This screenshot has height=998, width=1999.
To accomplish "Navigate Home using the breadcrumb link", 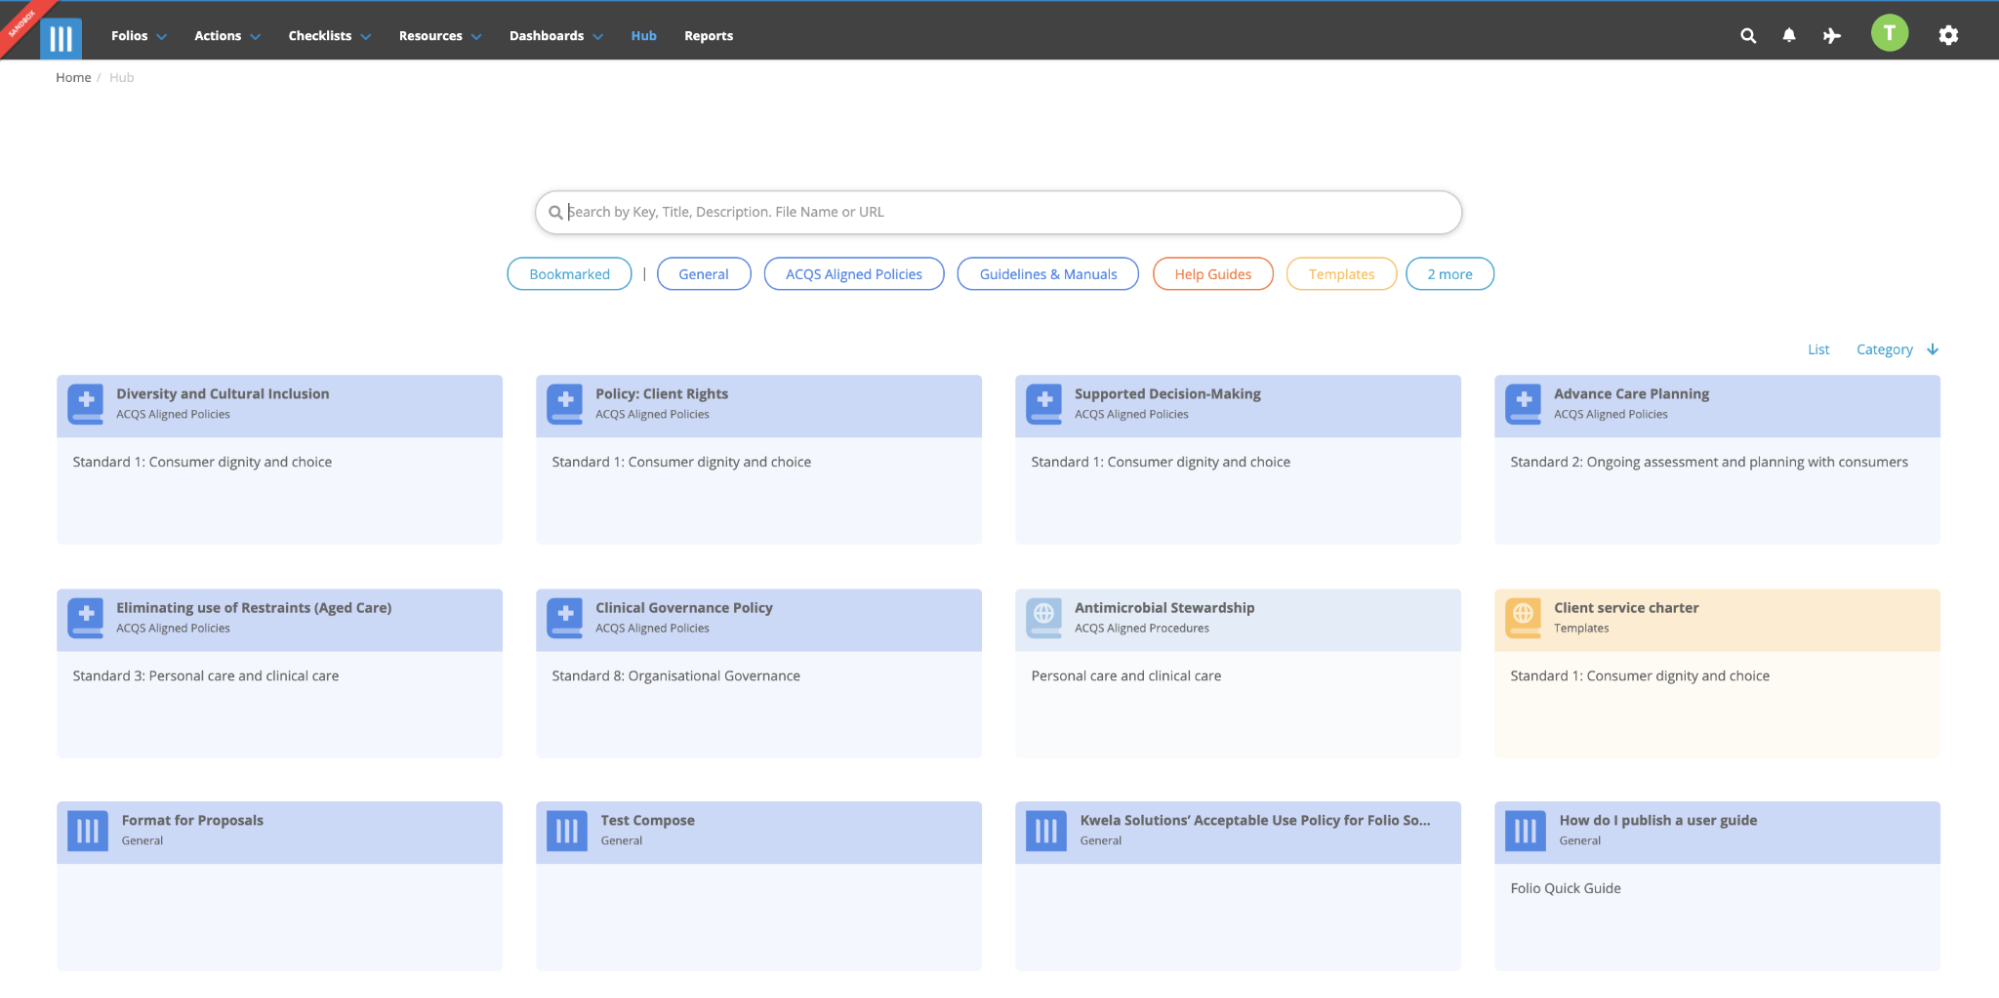I will pos(72,77).
